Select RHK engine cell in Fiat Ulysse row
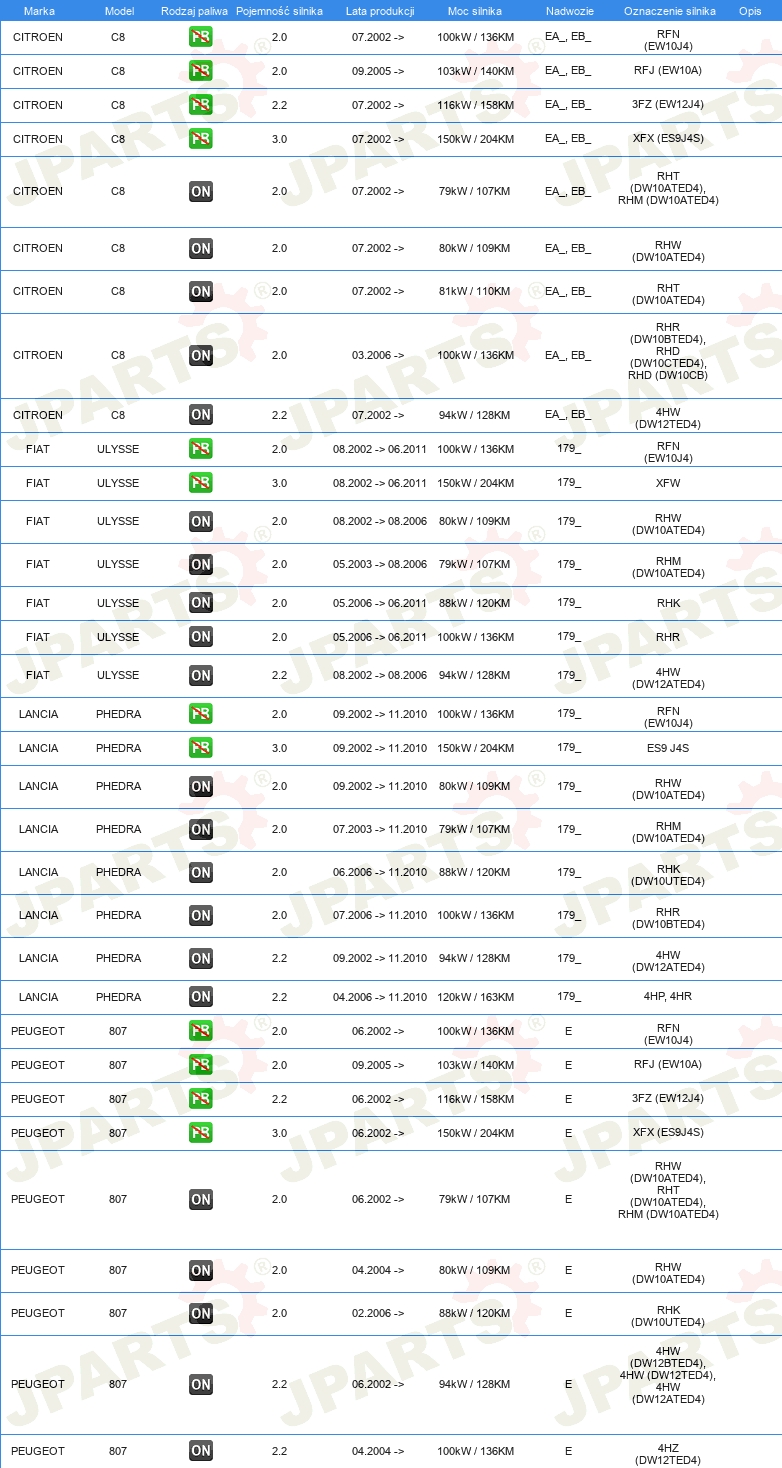782x1468 pixels. [668, 603]
